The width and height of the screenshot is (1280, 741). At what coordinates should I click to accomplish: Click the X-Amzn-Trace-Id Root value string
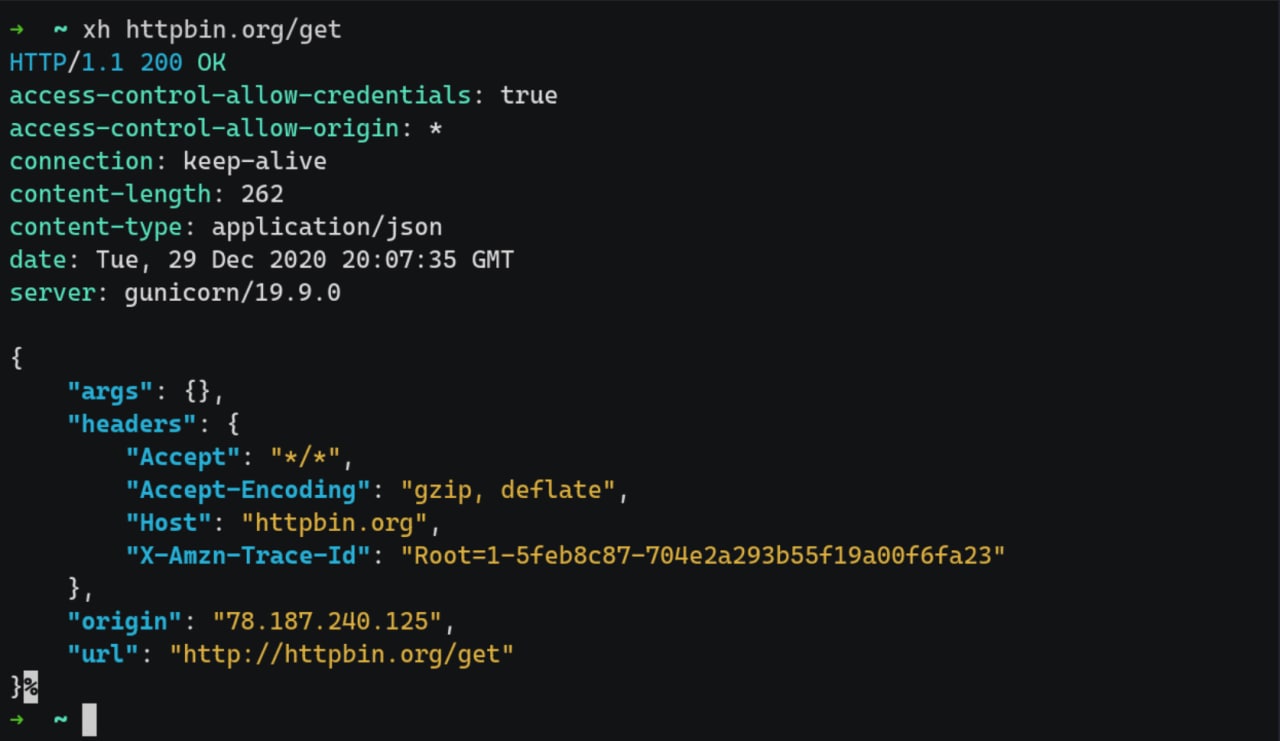pos(702,555)
